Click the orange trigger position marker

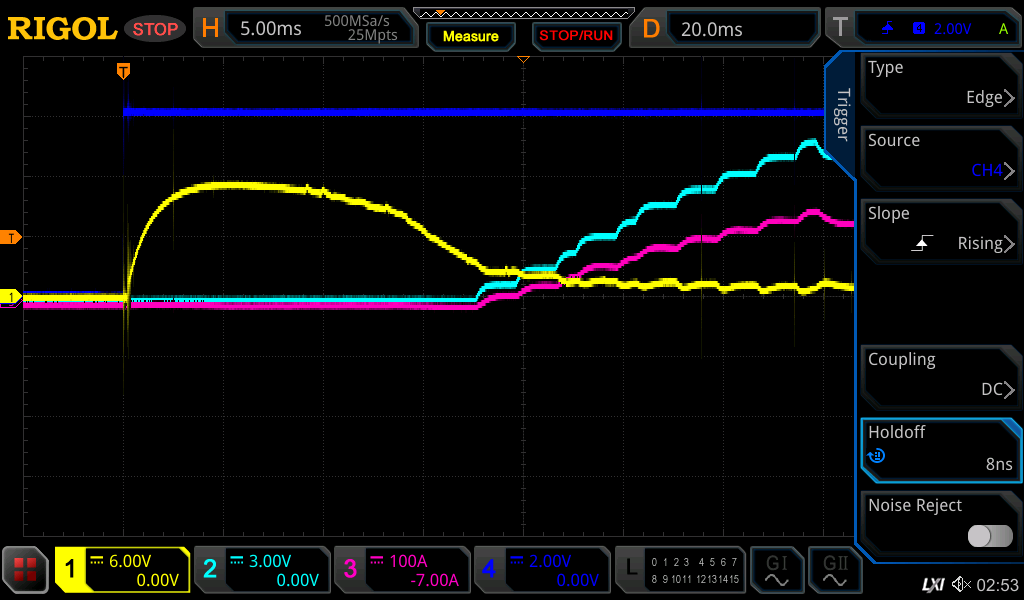pos(123,71)
